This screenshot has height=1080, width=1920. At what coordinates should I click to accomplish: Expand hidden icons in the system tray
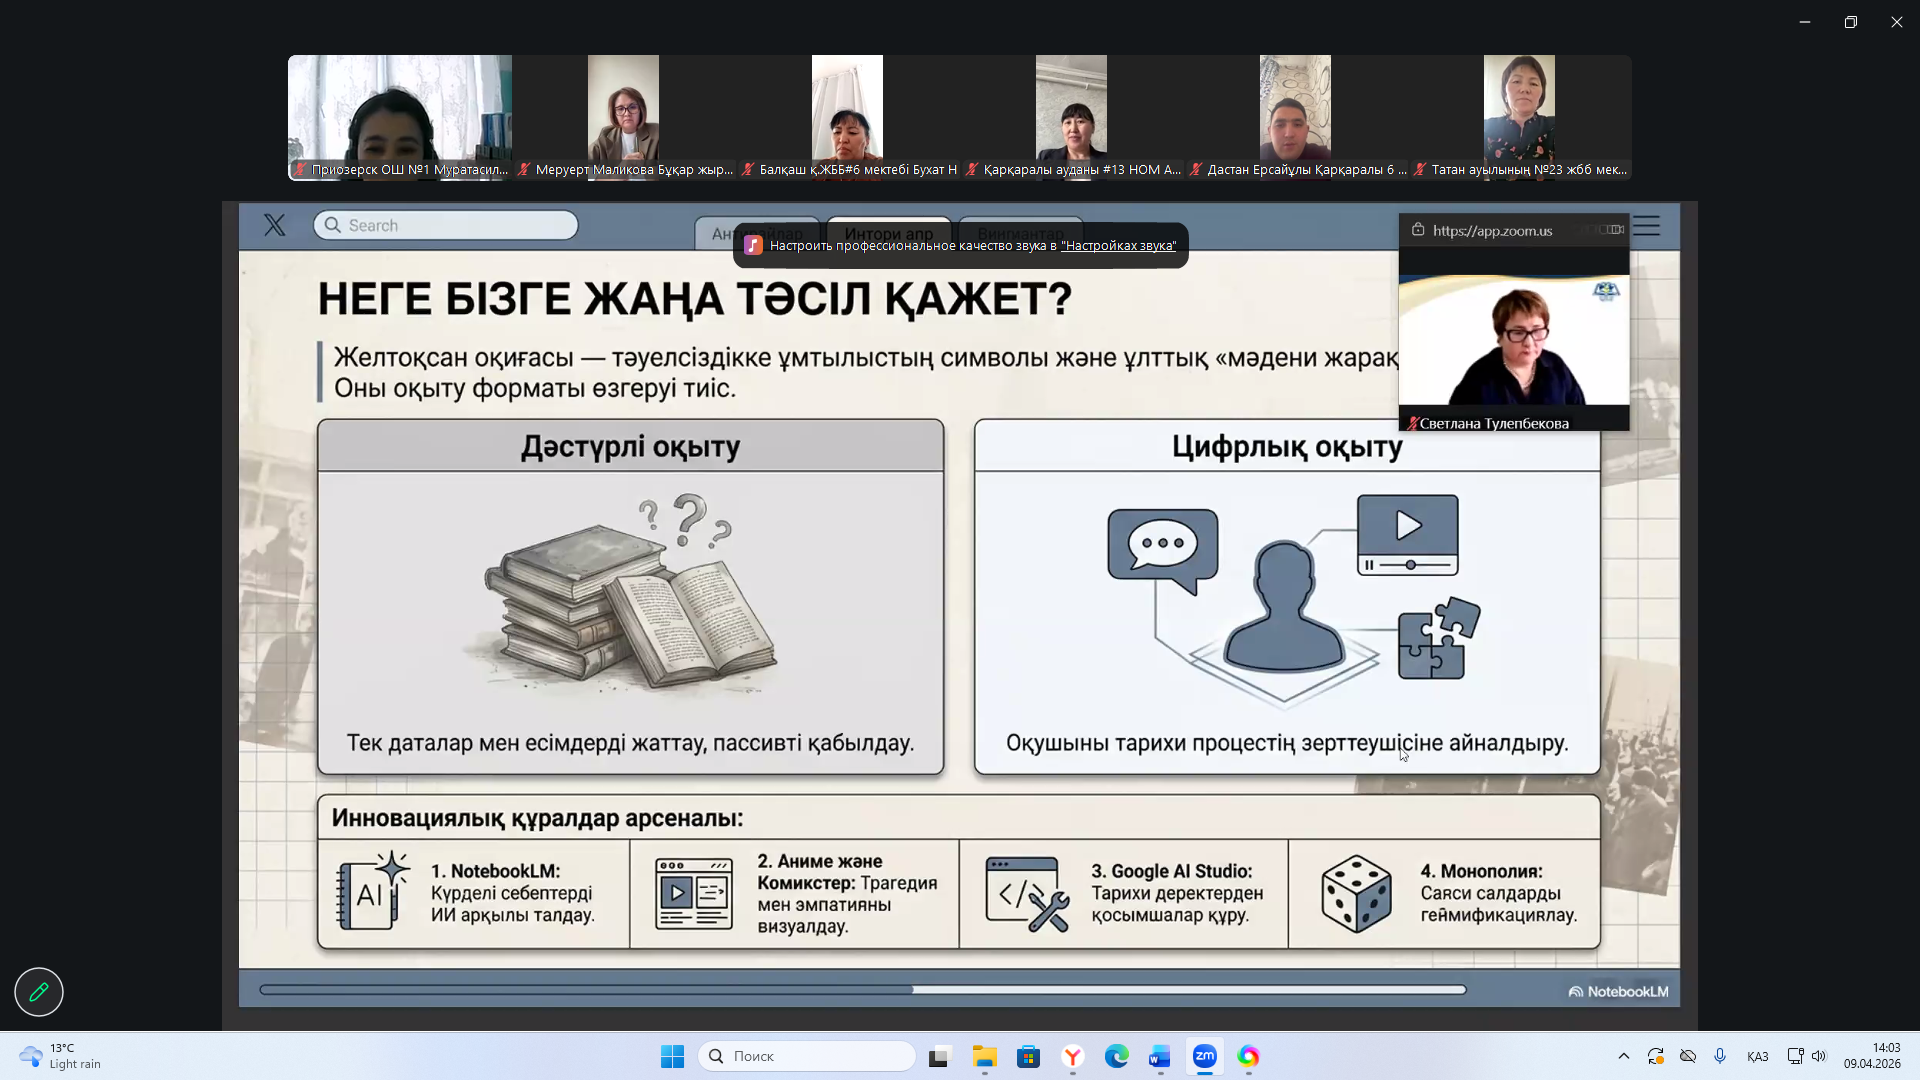[1625, 1056]
